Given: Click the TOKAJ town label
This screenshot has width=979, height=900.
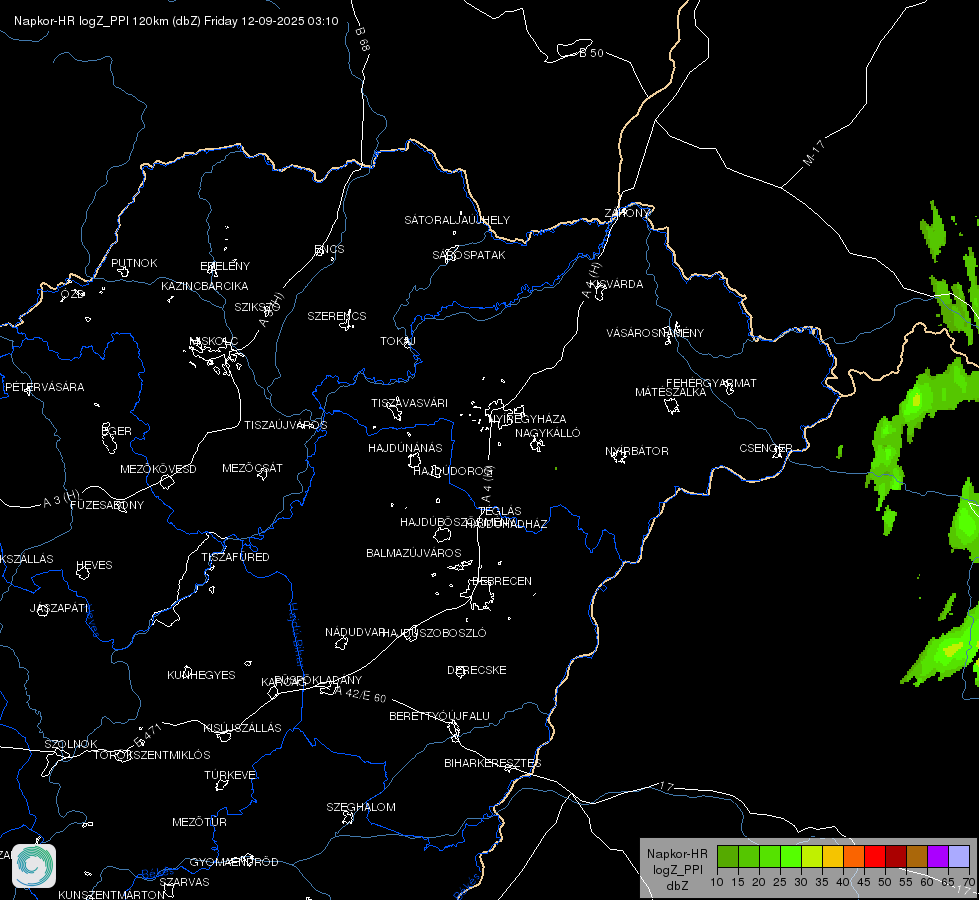Looking at the screenshot, I should (x=398, y=341).
